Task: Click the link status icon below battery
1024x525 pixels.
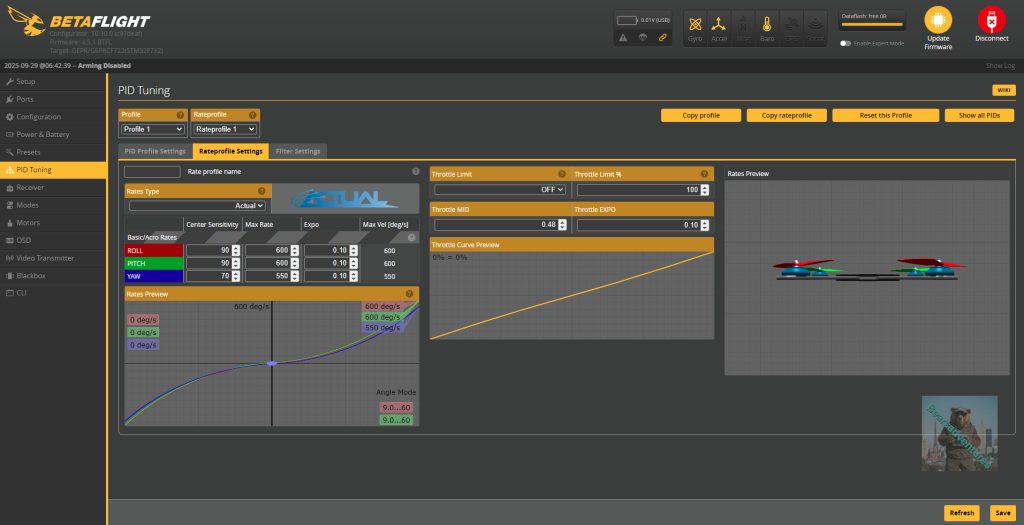Action: click(x=661, y=37)
